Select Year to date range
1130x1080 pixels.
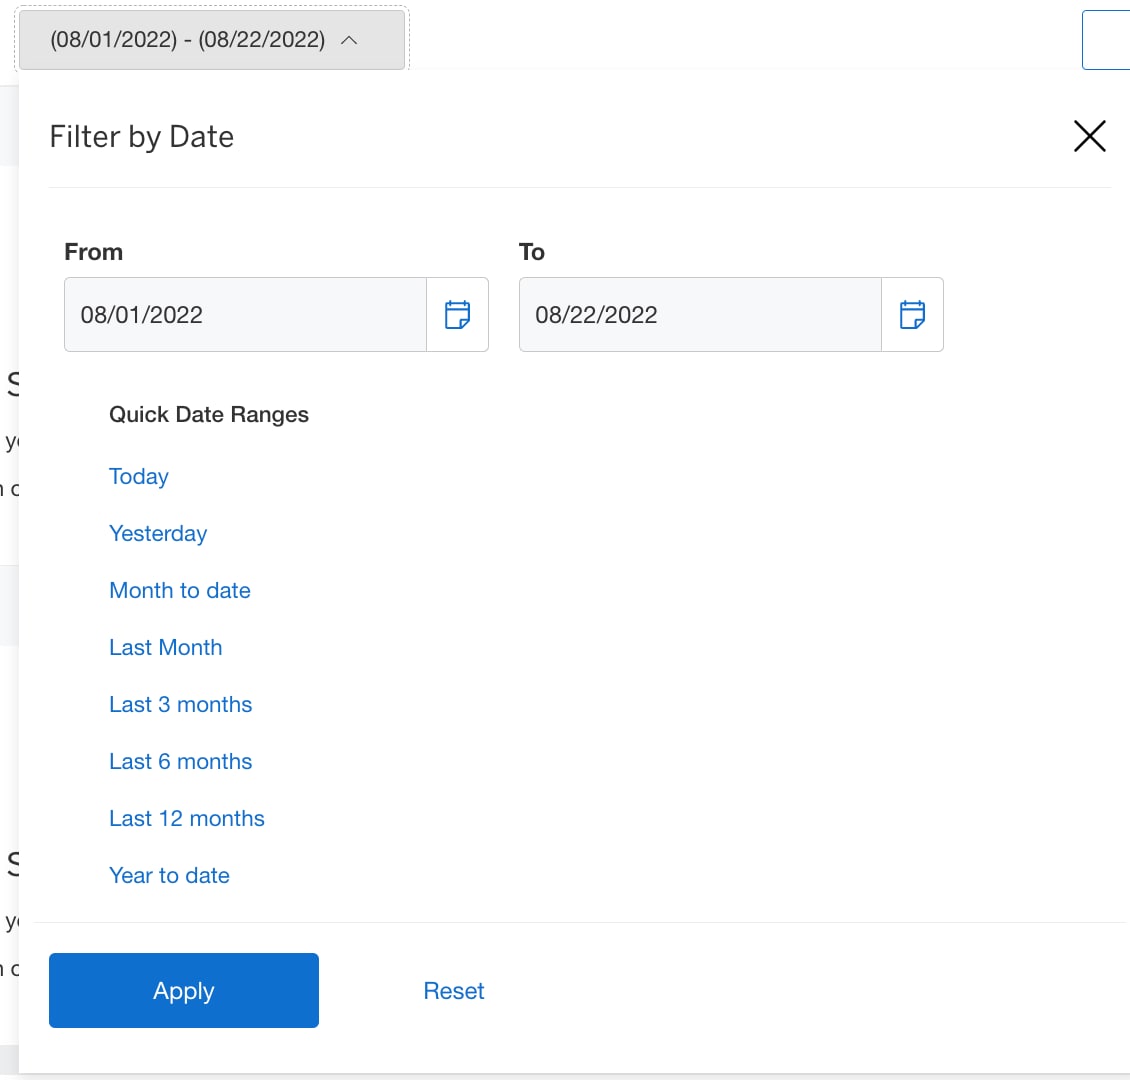click(x=169, y=875)
